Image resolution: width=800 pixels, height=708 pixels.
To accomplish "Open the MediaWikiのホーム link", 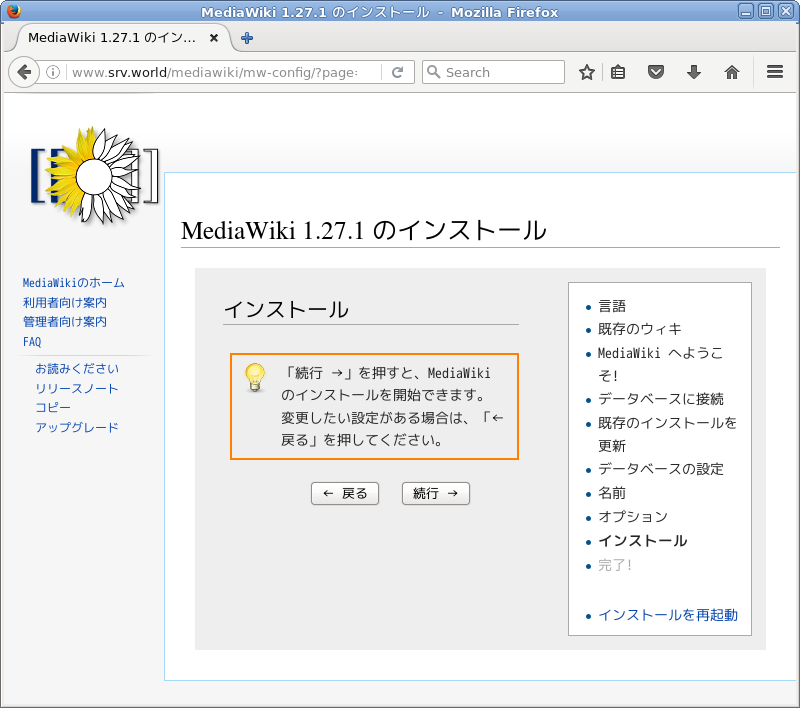I will [73, 283].
